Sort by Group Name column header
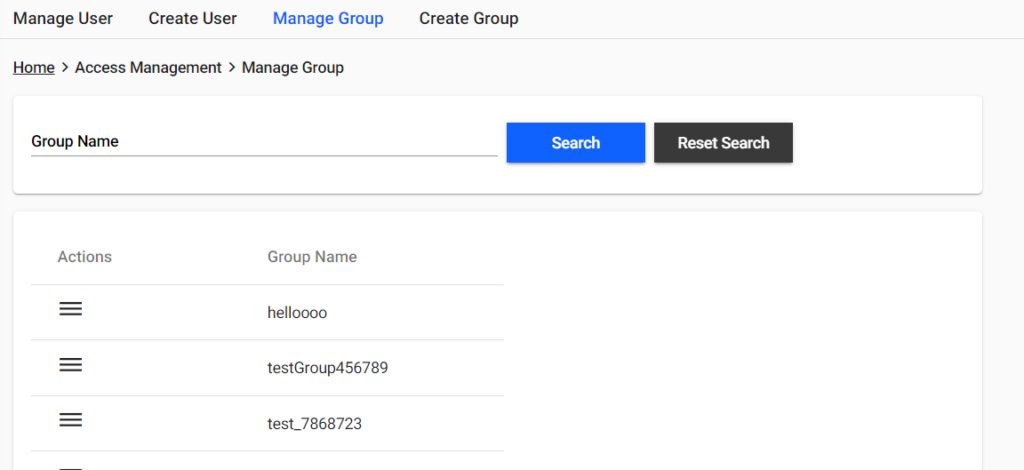This screenshot has height=470, width=1024. pyautogui.click(x=312, y=257)
